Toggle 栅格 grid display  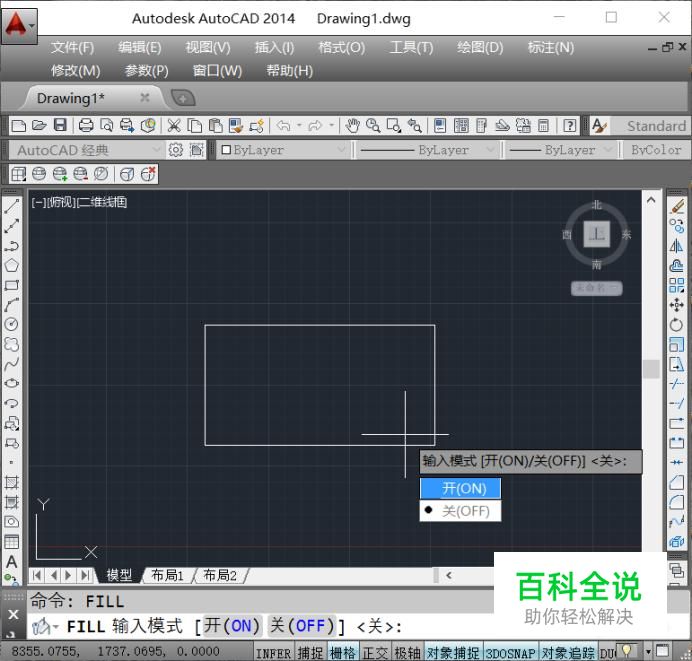coord(342,653)
